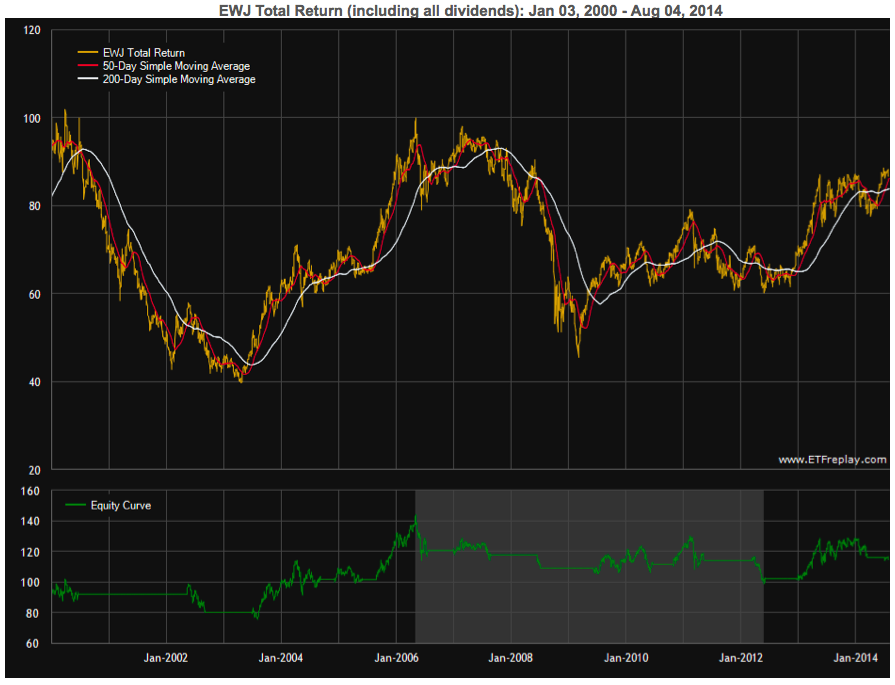The image size is (895, 685).
Task: Click the 160 label on the equity axis
Action: 30,491
